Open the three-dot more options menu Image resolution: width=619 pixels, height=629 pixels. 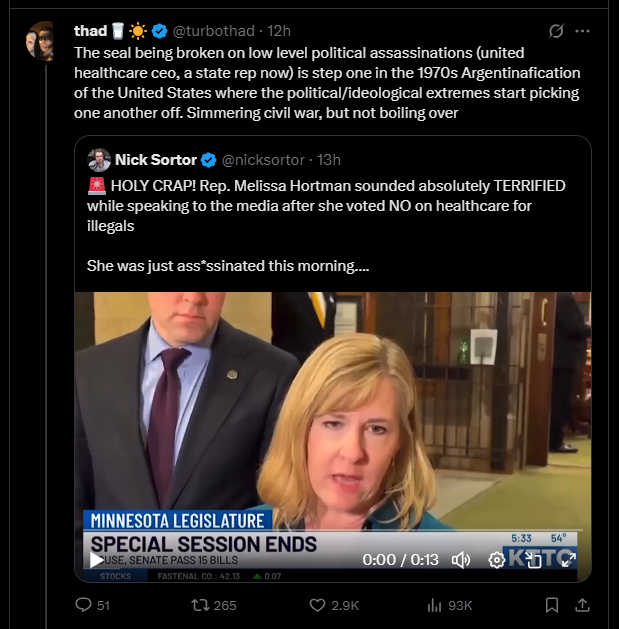(x=583, y=31)
